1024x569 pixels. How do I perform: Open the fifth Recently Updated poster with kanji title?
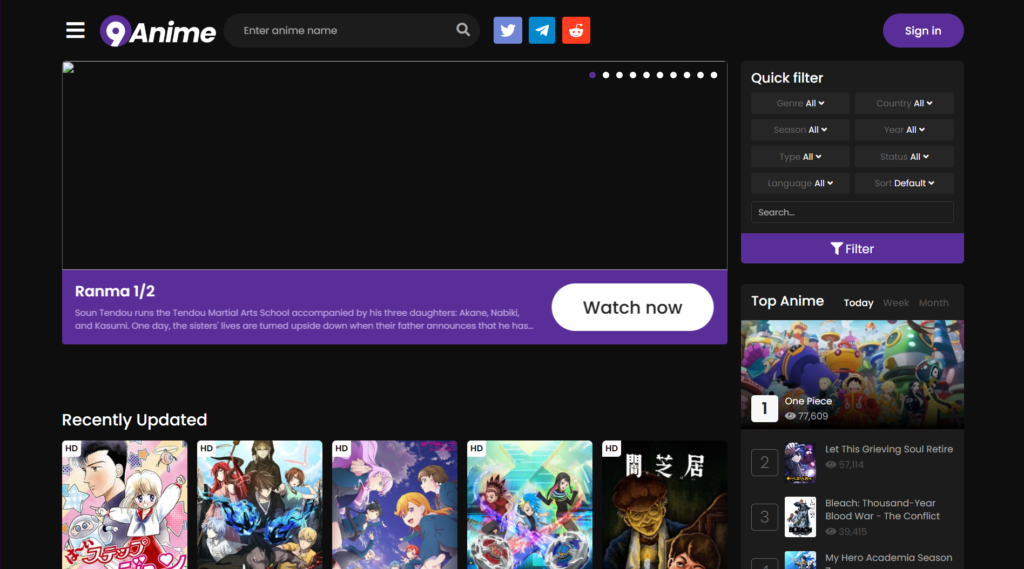point(664,504)
